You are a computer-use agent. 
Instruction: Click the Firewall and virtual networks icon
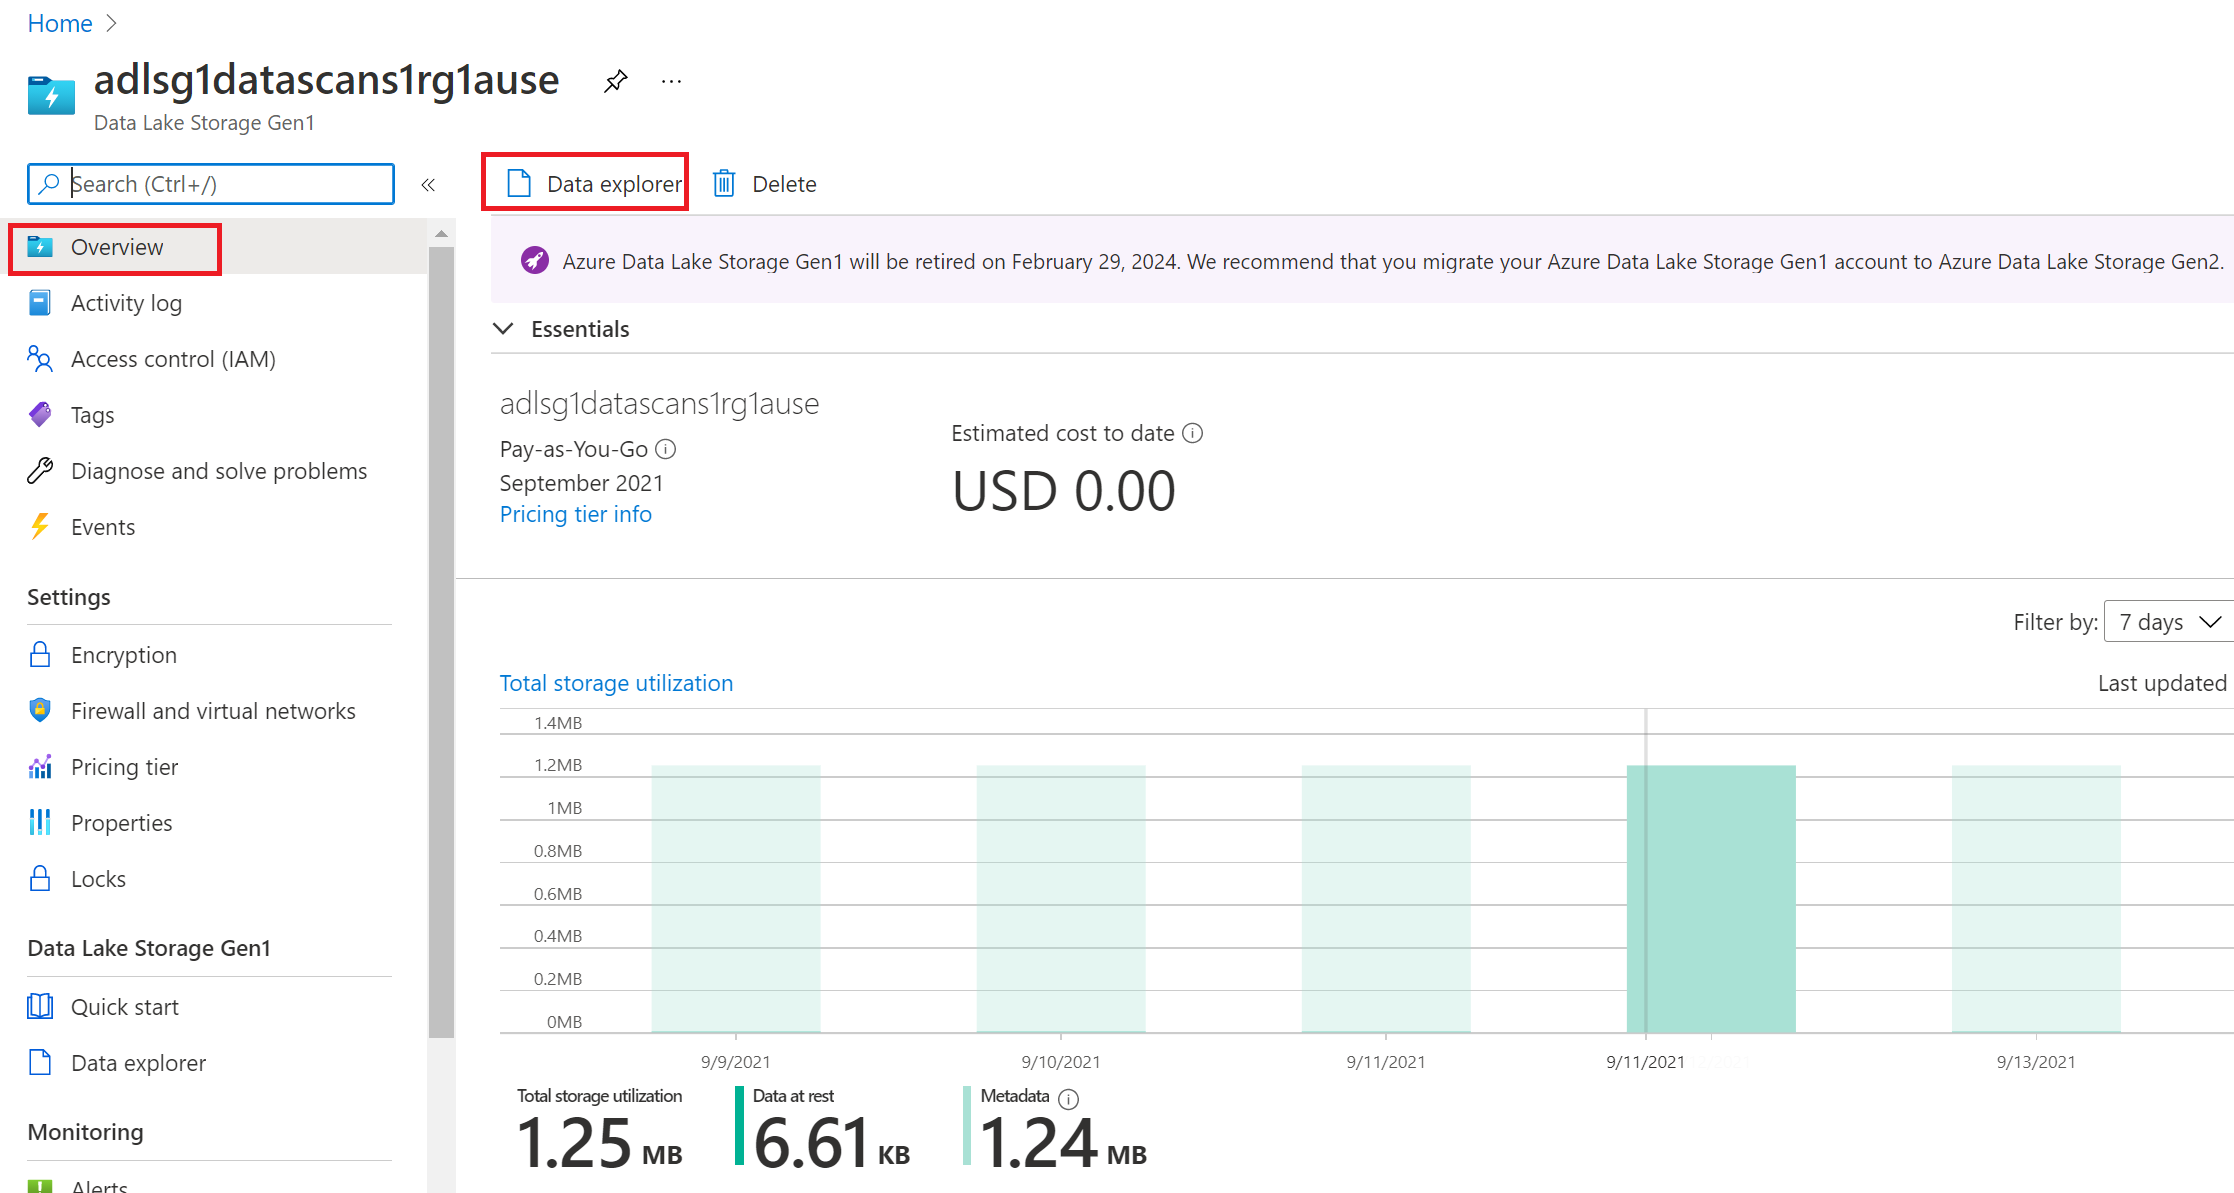pyautogui.click(x=40, y=710)
